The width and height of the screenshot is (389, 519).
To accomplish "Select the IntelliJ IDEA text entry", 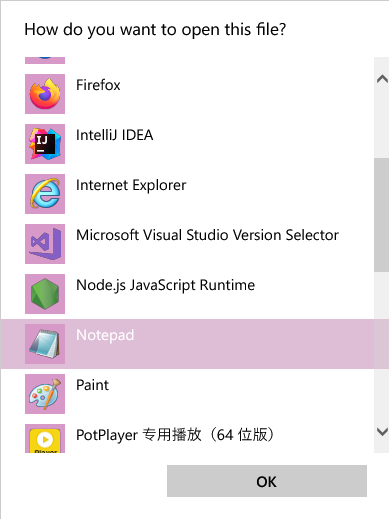I will point(115,135).
